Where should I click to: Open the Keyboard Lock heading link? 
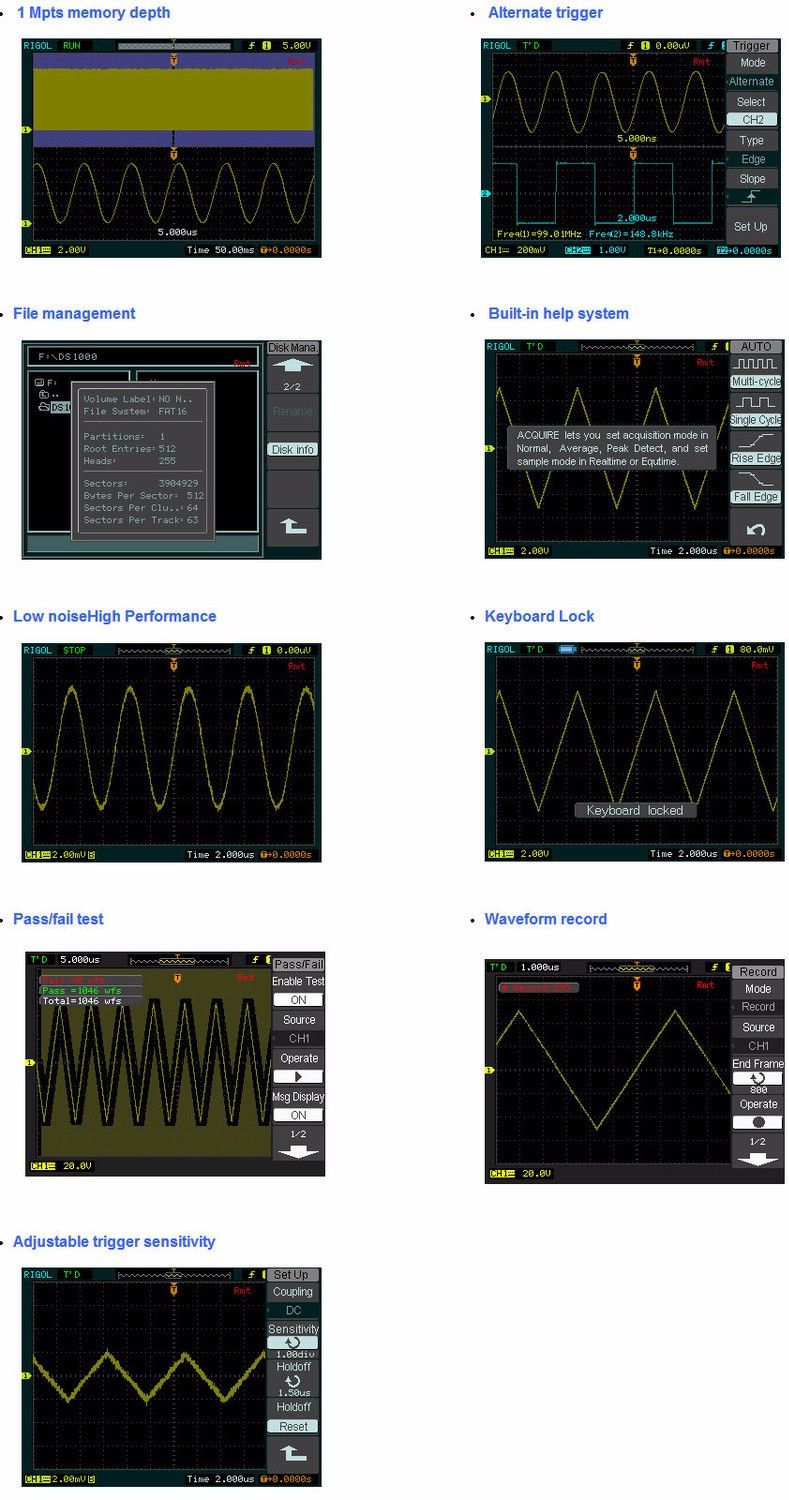pyautogui.click(x=539, y=617)
